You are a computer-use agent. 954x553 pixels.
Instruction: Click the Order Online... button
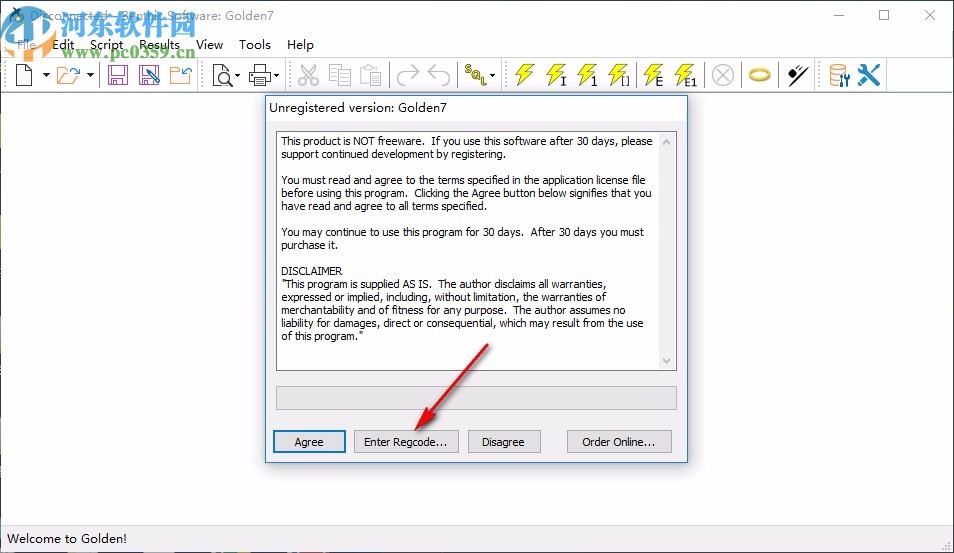(619, 442)
